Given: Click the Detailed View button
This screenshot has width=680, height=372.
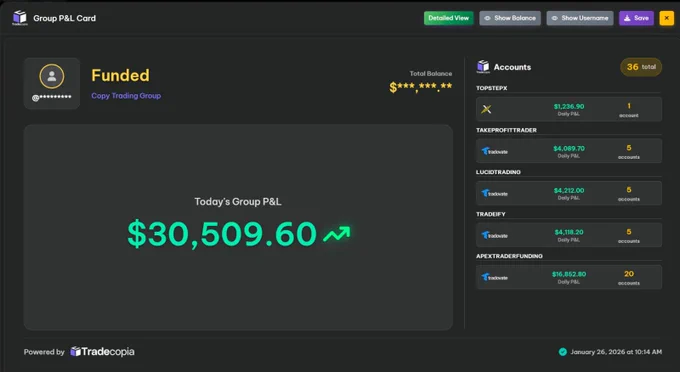Looking at the screenshot, I should 448,18.
